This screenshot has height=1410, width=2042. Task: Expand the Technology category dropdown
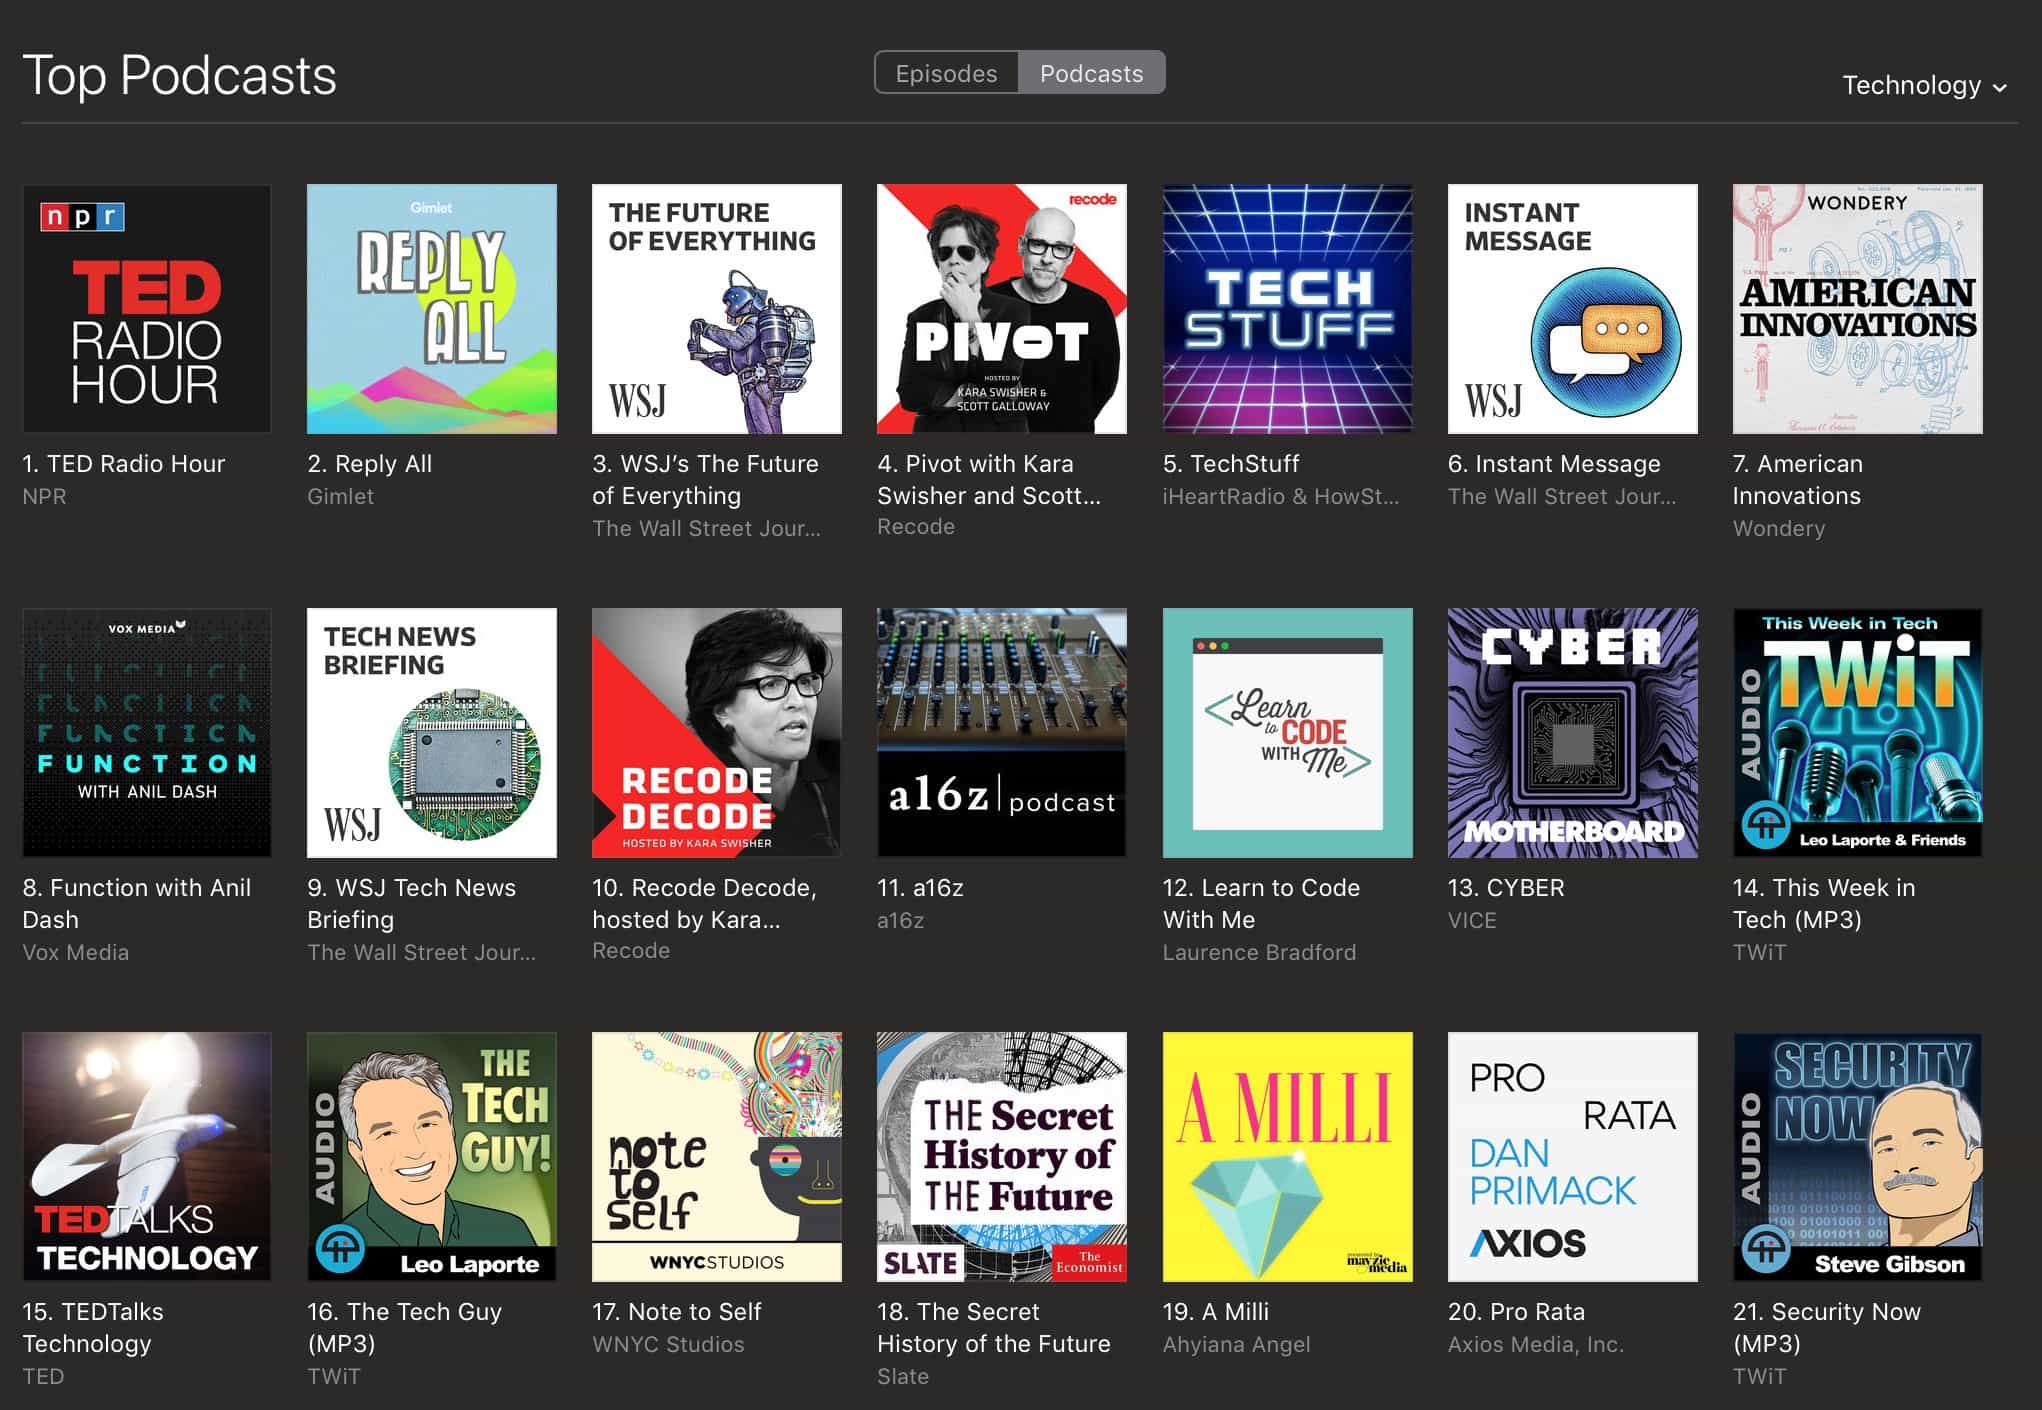pyautogui.click(x=1911, y=86)
